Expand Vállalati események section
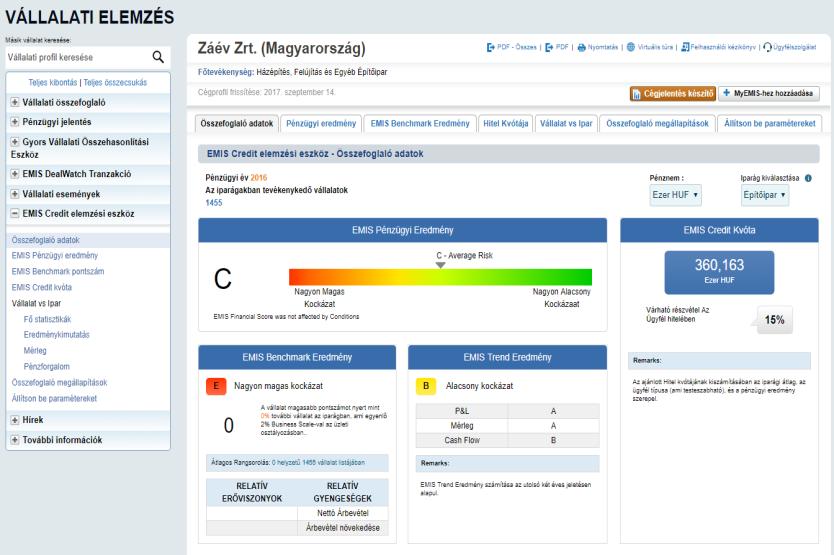 pyautogui.click(x=15, y=194)
